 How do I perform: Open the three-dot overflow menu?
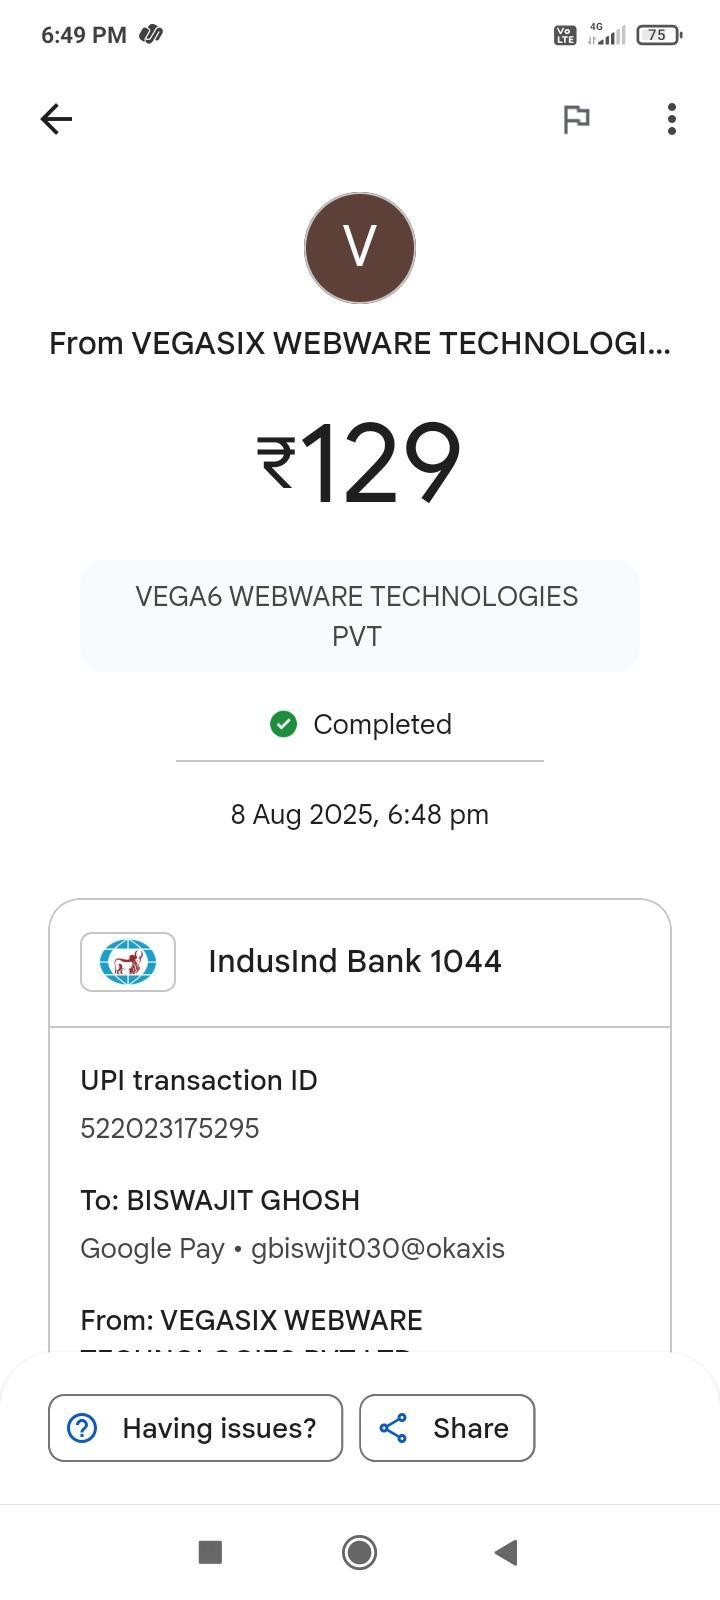[x=672, y=119]
